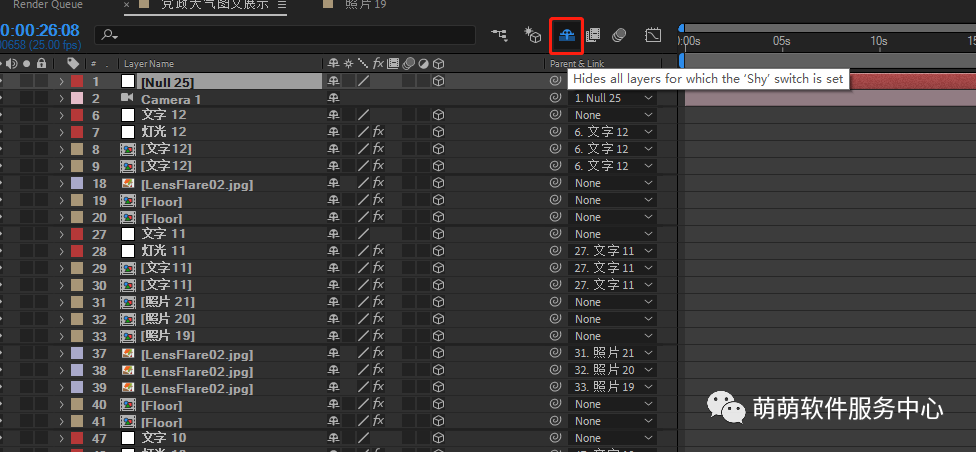976x452 pixels.
Task: Expand layer 31 照片 21 properties
Action: point(62,303)
